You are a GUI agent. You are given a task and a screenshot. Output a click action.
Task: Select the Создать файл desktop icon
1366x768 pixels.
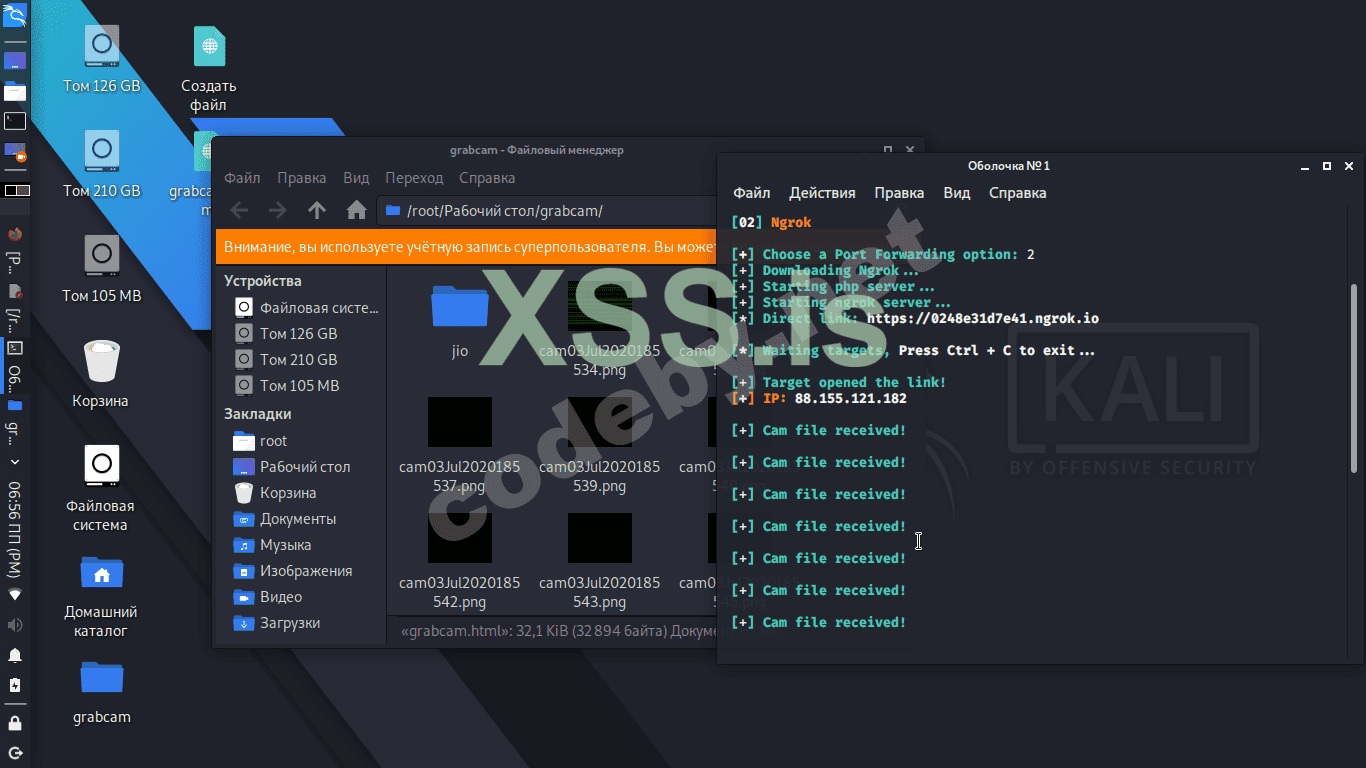click(x=209, y=69)
